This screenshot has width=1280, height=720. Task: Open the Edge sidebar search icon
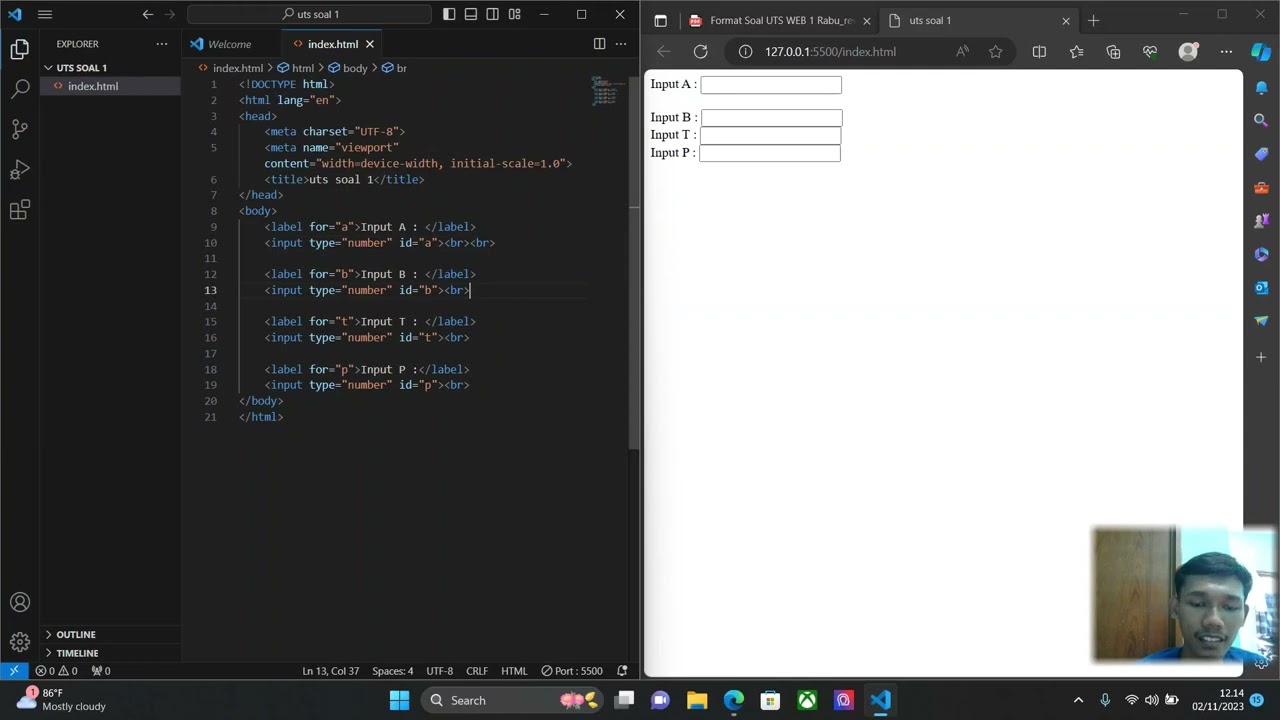pos(1261,120)
